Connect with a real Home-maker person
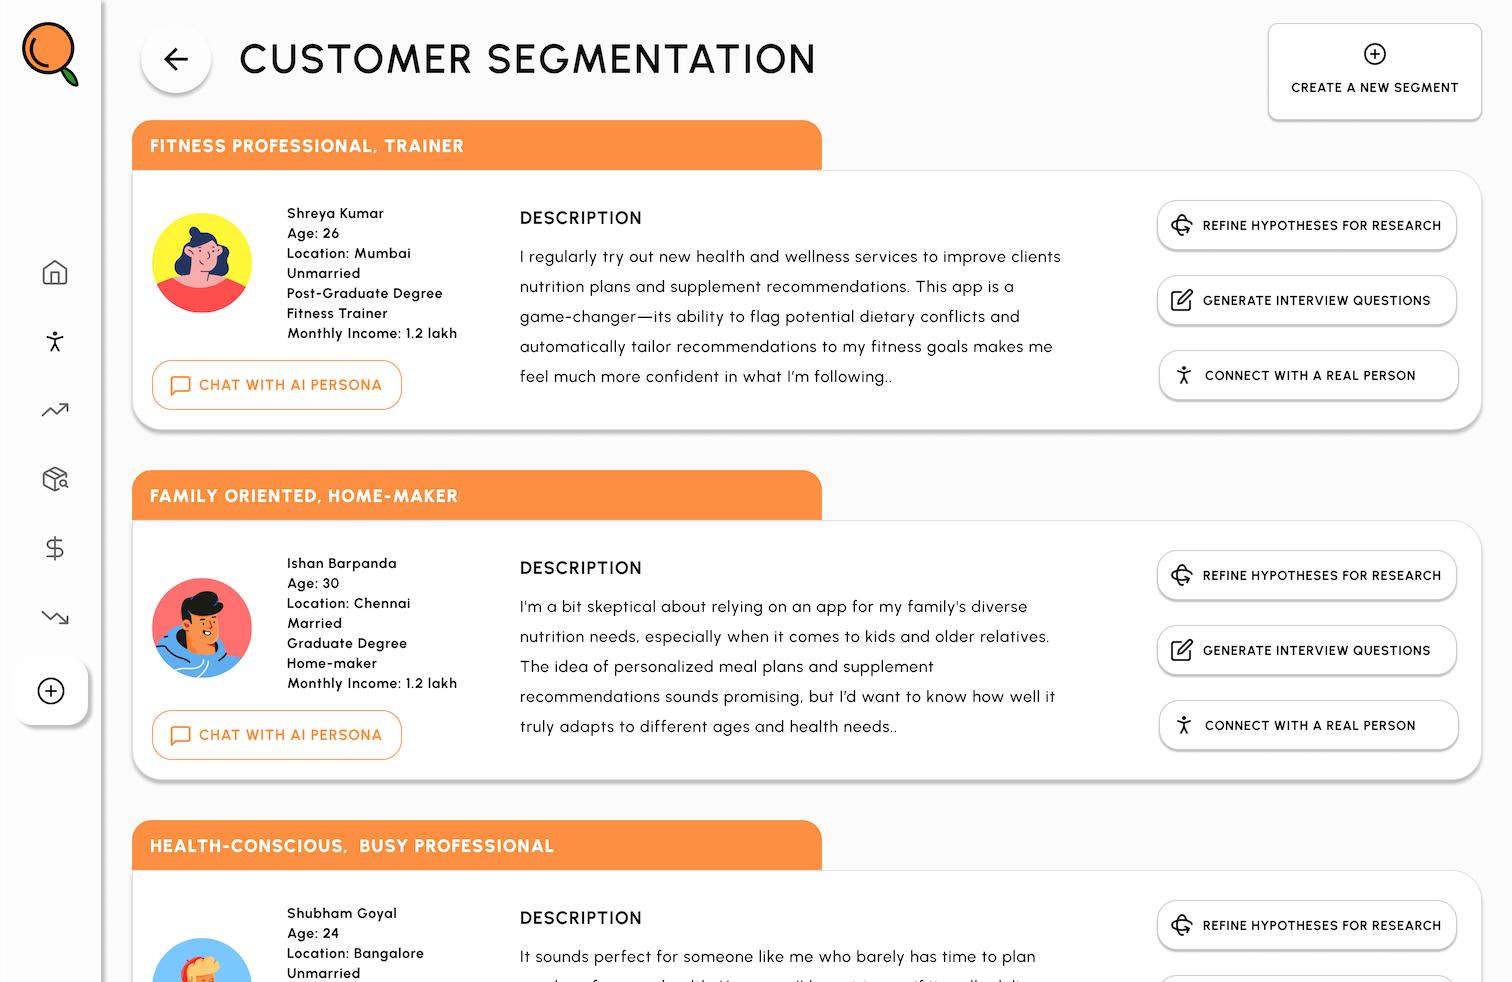Image resolution: width=1512 pixels, height=982 pixels. [x=1308, y=726]
